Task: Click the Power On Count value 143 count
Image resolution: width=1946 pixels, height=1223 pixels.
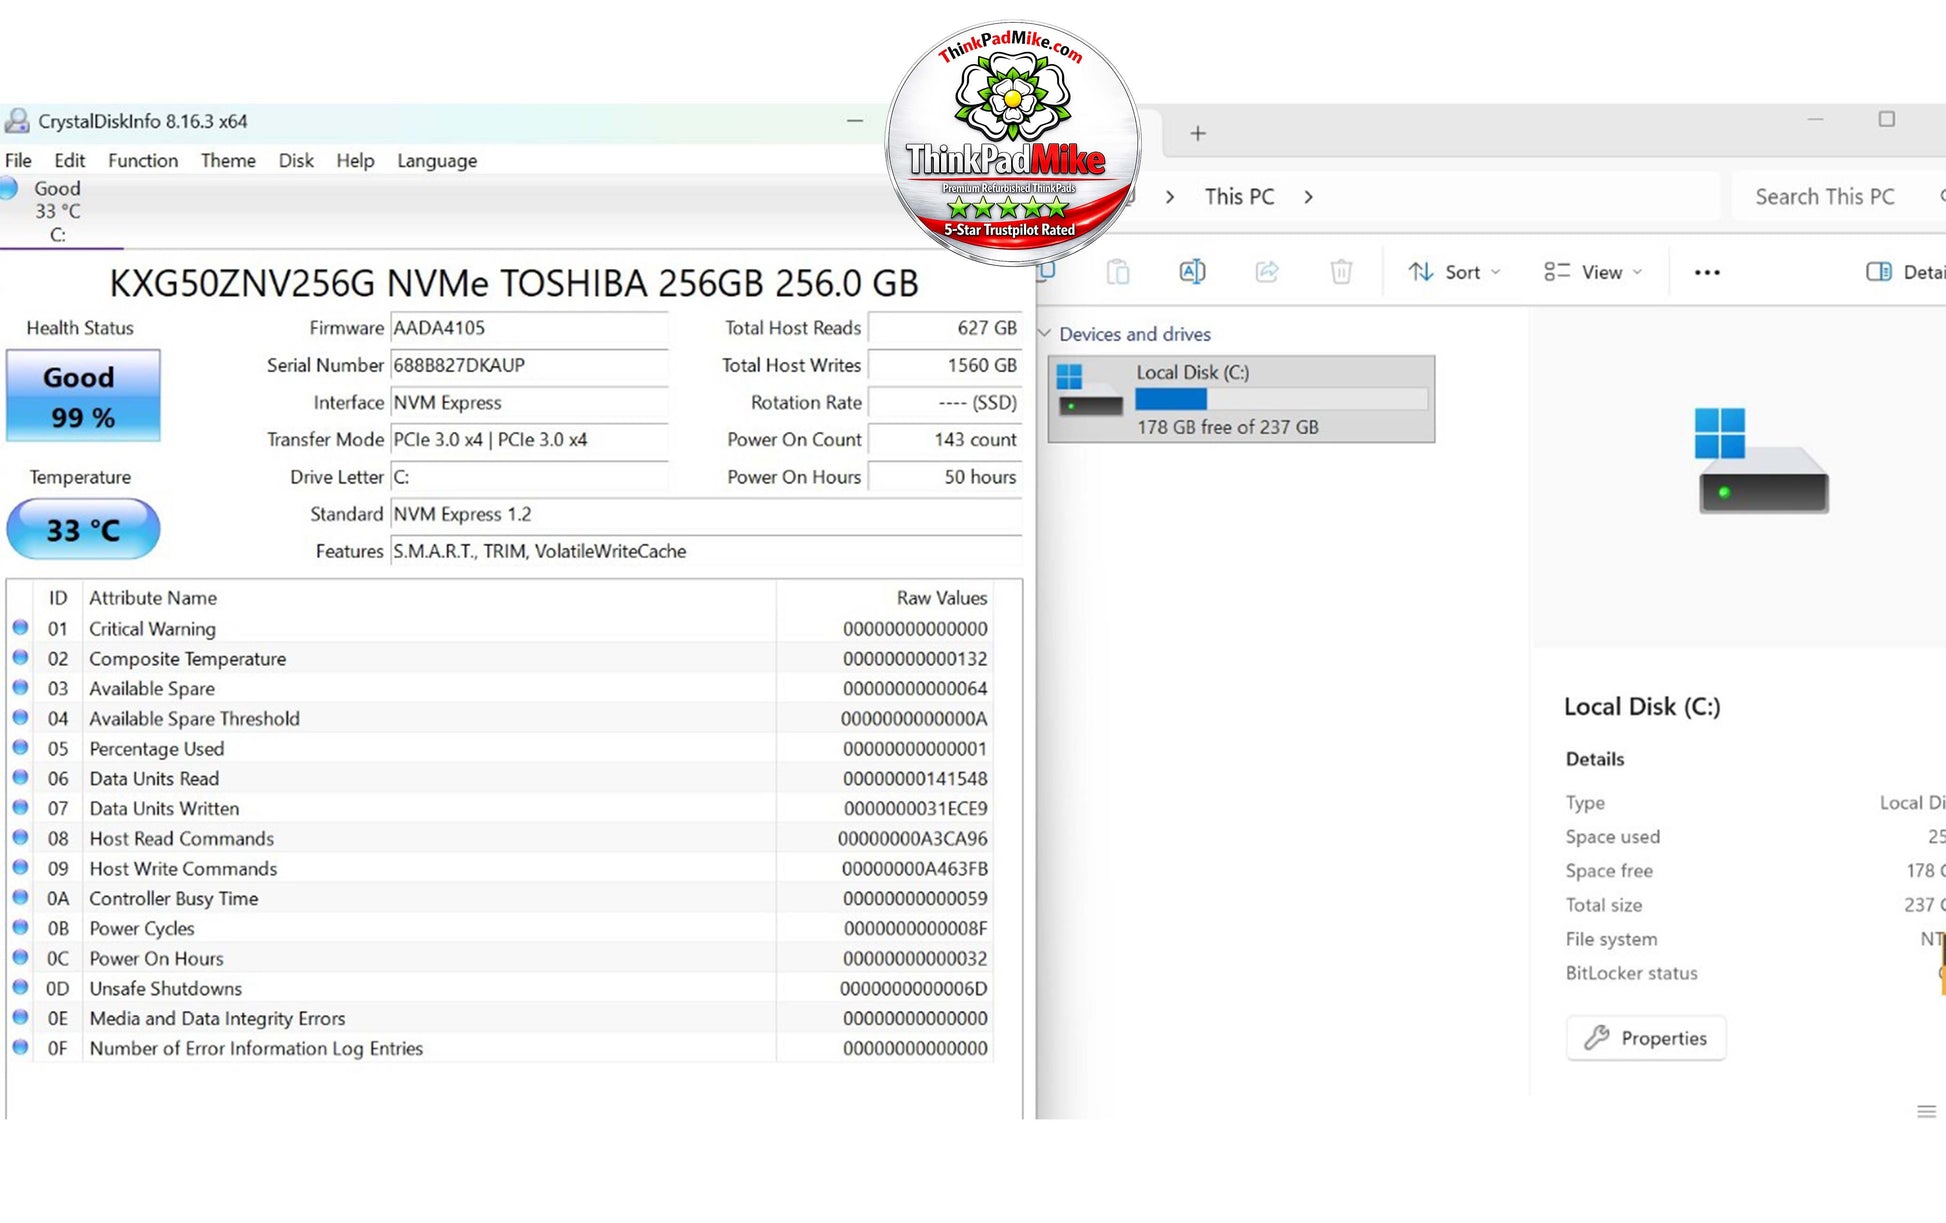Action: (x=944, y=439)
